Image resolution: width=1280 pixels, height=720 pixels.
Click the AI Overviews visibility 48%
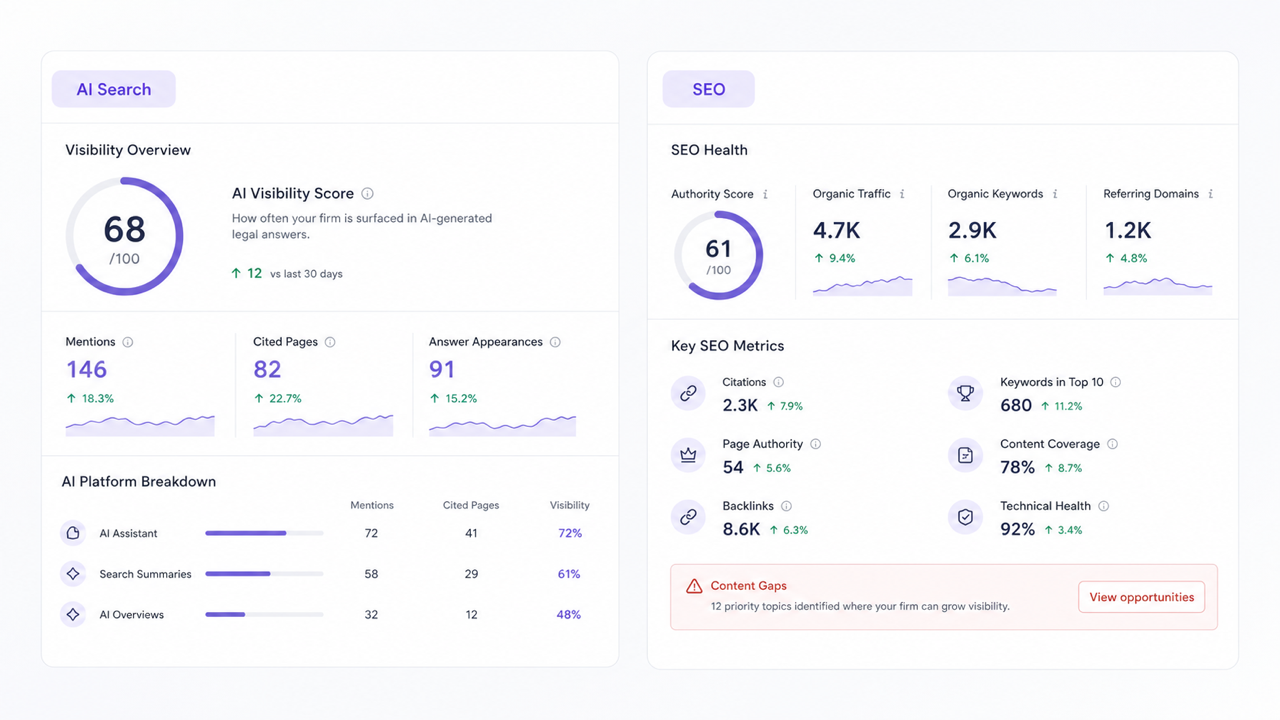(569, 614)
